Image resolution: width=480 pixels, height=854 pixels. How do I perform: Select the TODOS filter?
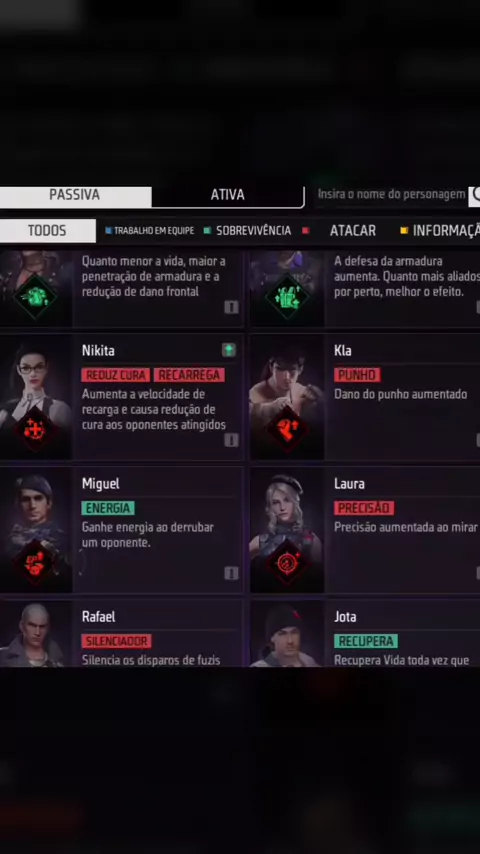point(47,230)
